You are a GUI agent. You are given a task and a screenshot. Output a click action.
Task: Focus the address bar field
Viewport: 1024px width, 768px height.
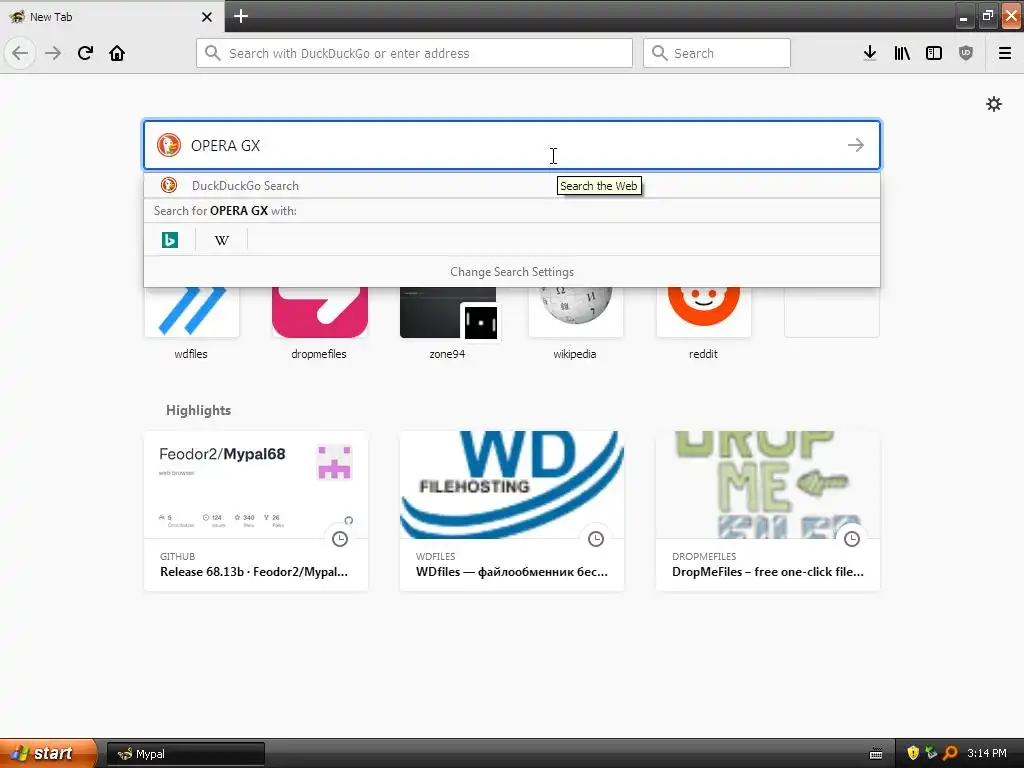(414, 53)
